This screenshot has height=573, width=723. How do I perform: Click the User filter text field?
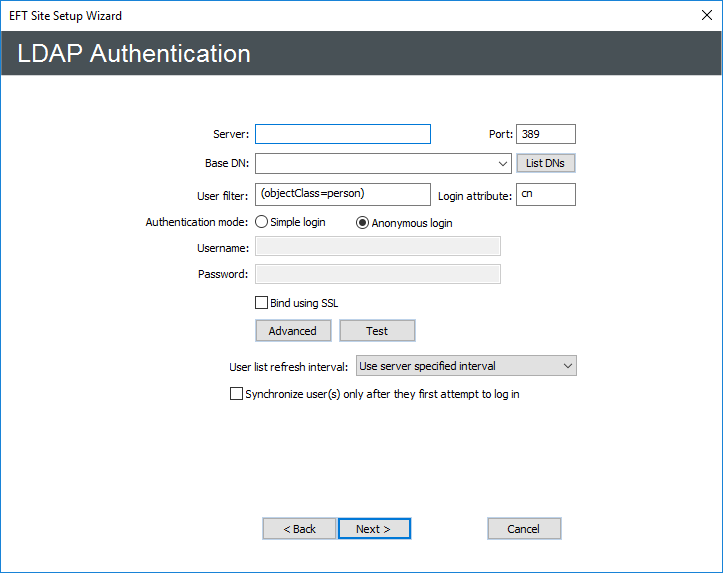point(342,194)
